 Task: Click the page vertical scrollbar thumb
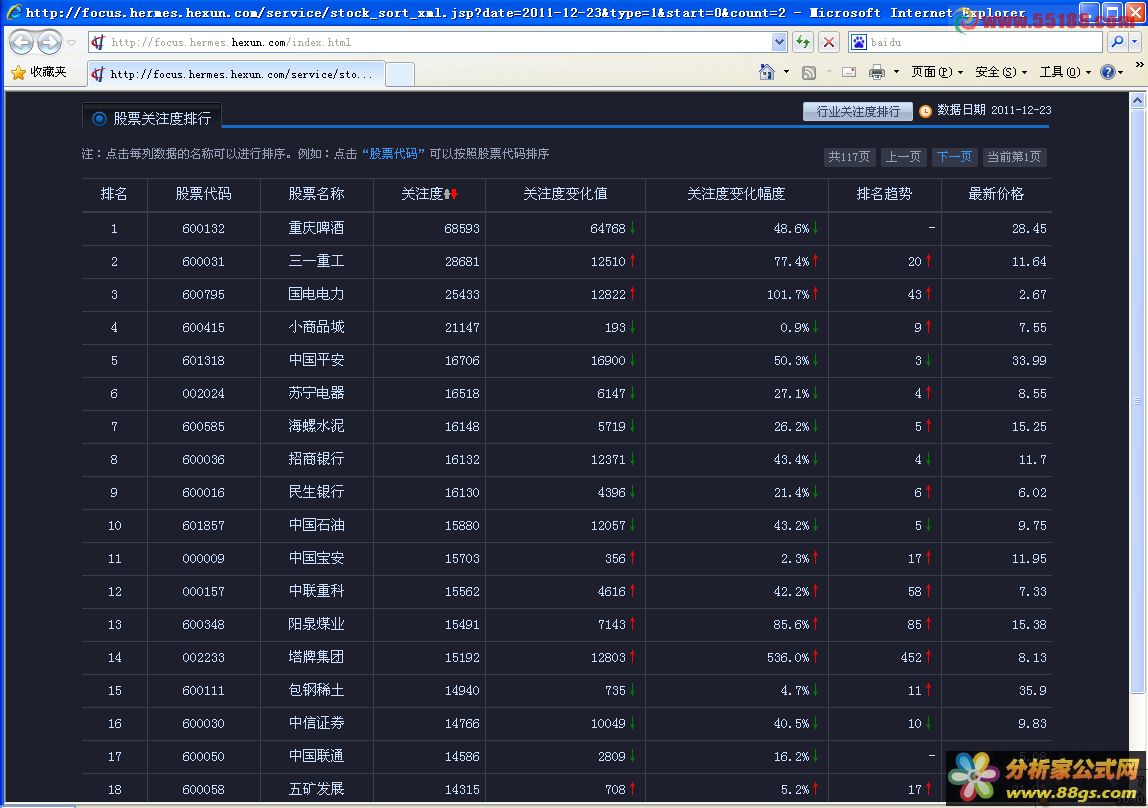pos(1137,400)
